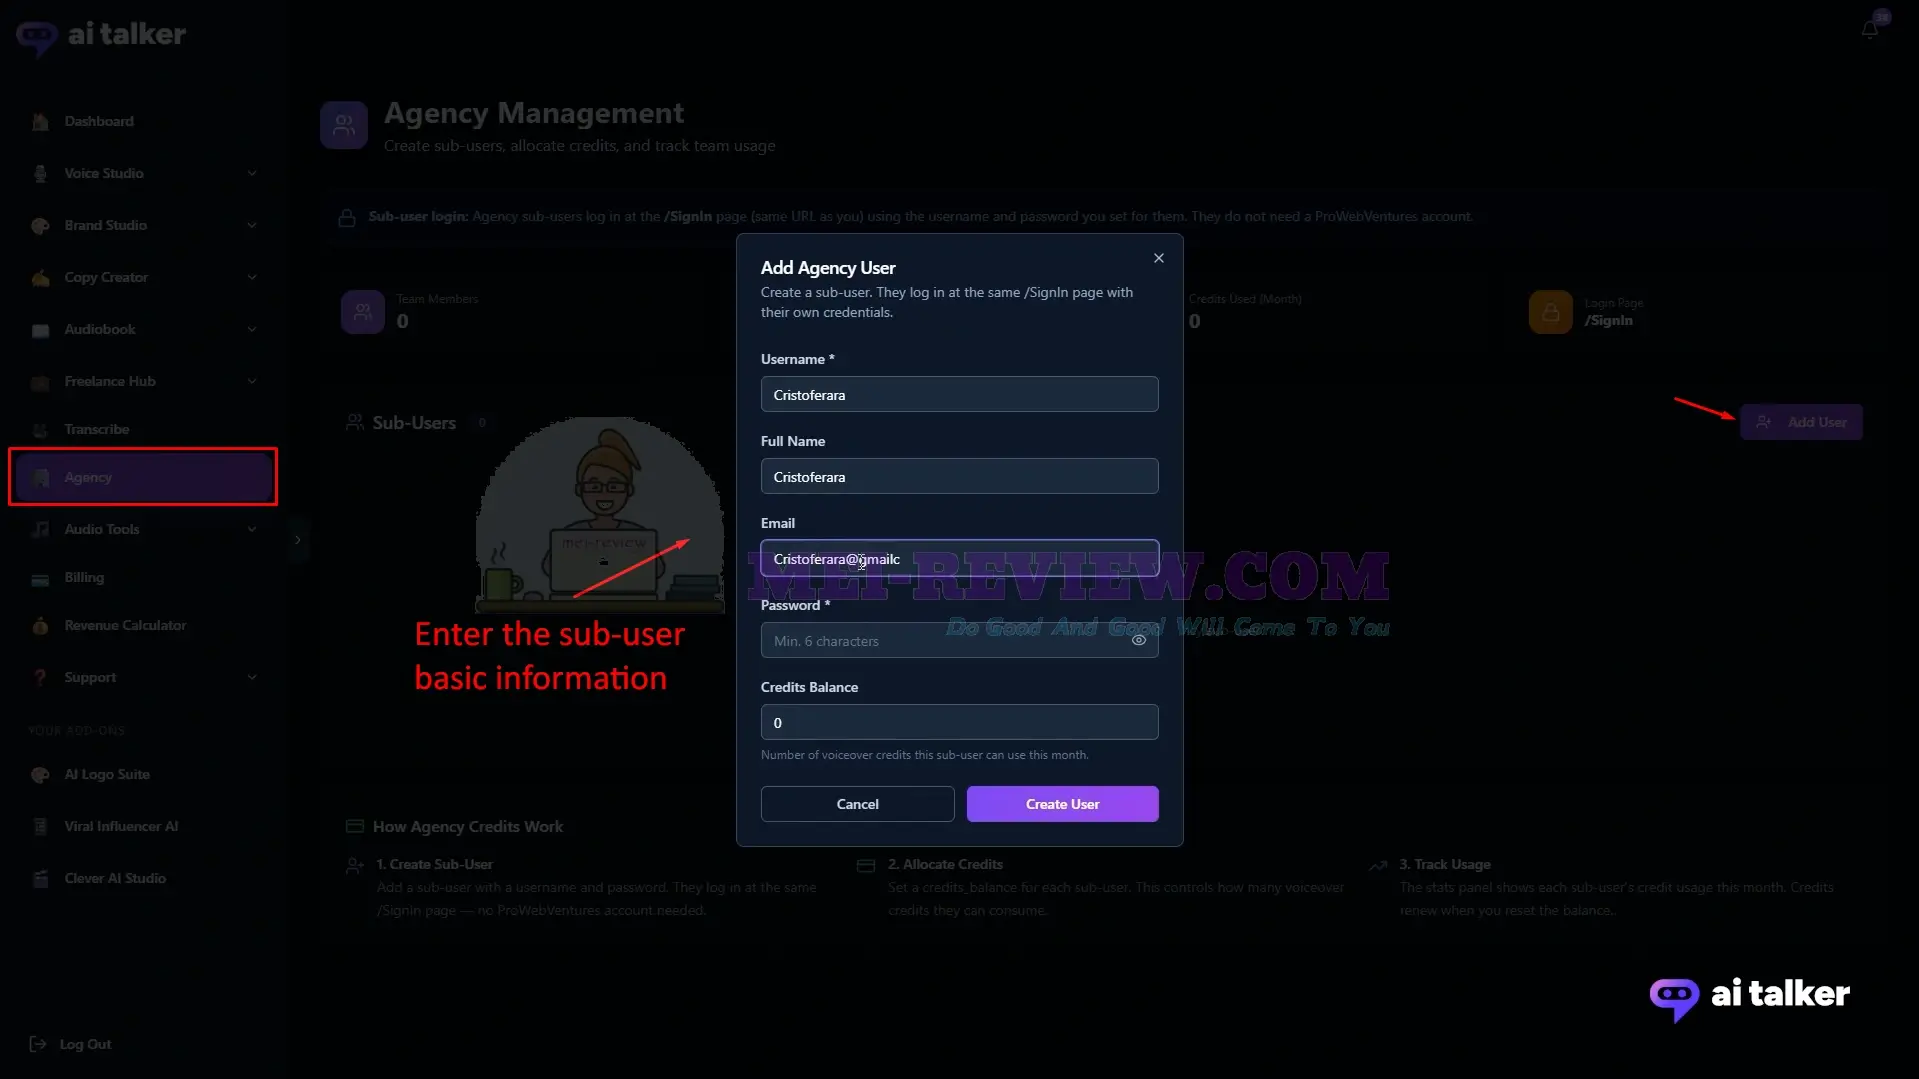Expand the Copy Creator chevron
The image size is (1919, 1079).
tap(251, 277)
